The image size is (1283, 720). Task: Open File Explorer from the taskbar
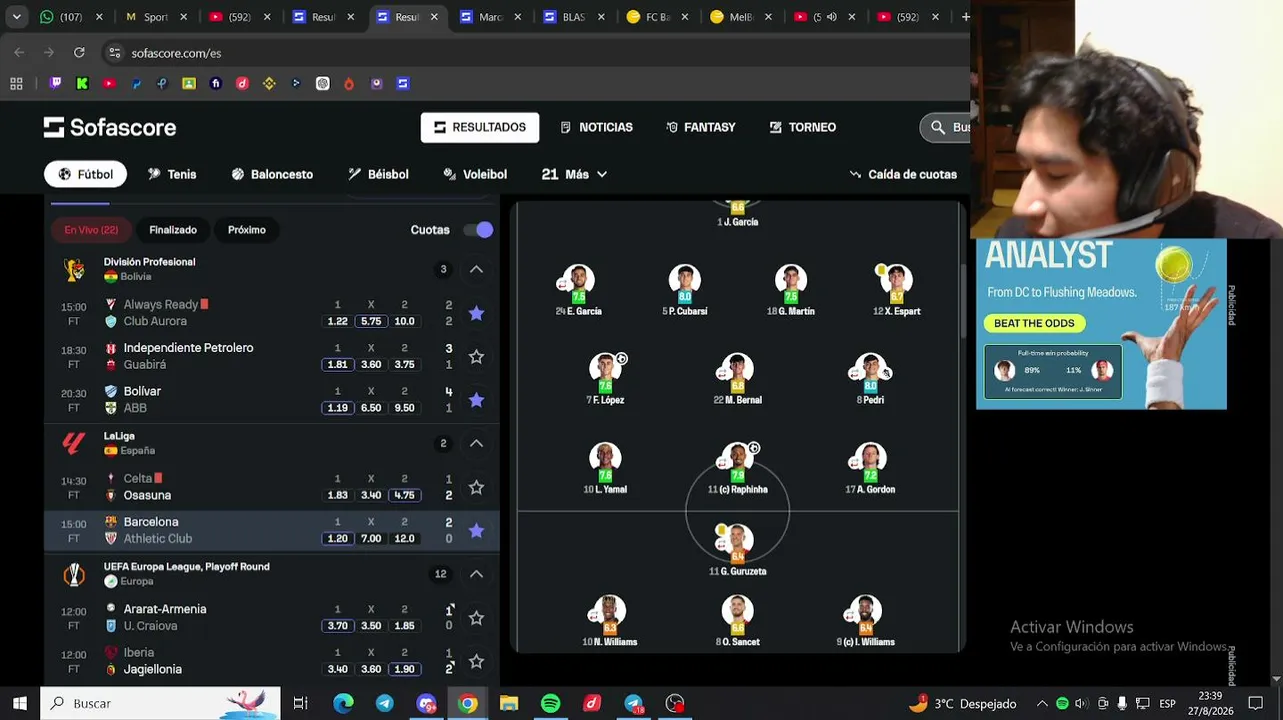tap(509, 703)
